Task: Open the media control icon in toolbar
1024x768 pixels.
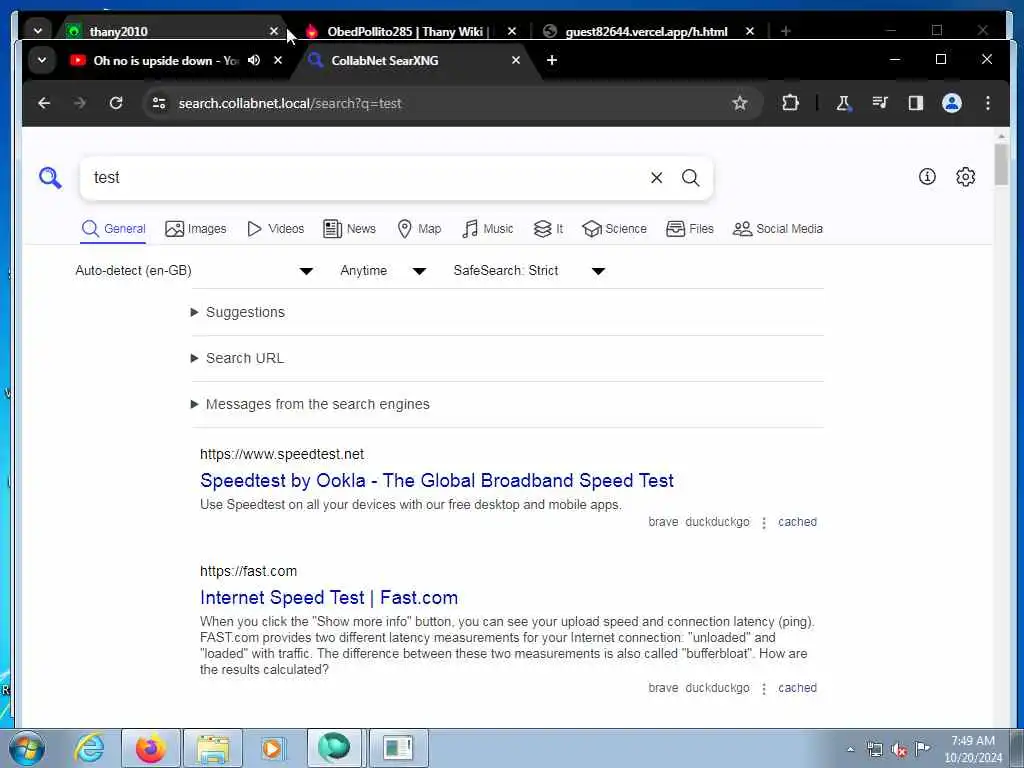Action: point(880,103)
